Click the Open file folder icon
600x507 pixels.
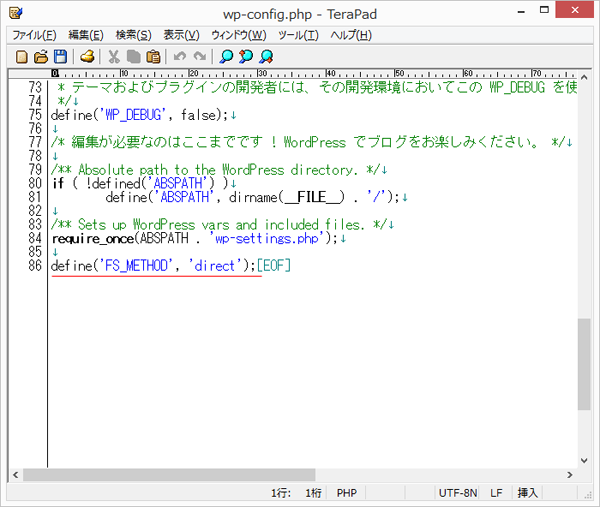pos(41,57)
